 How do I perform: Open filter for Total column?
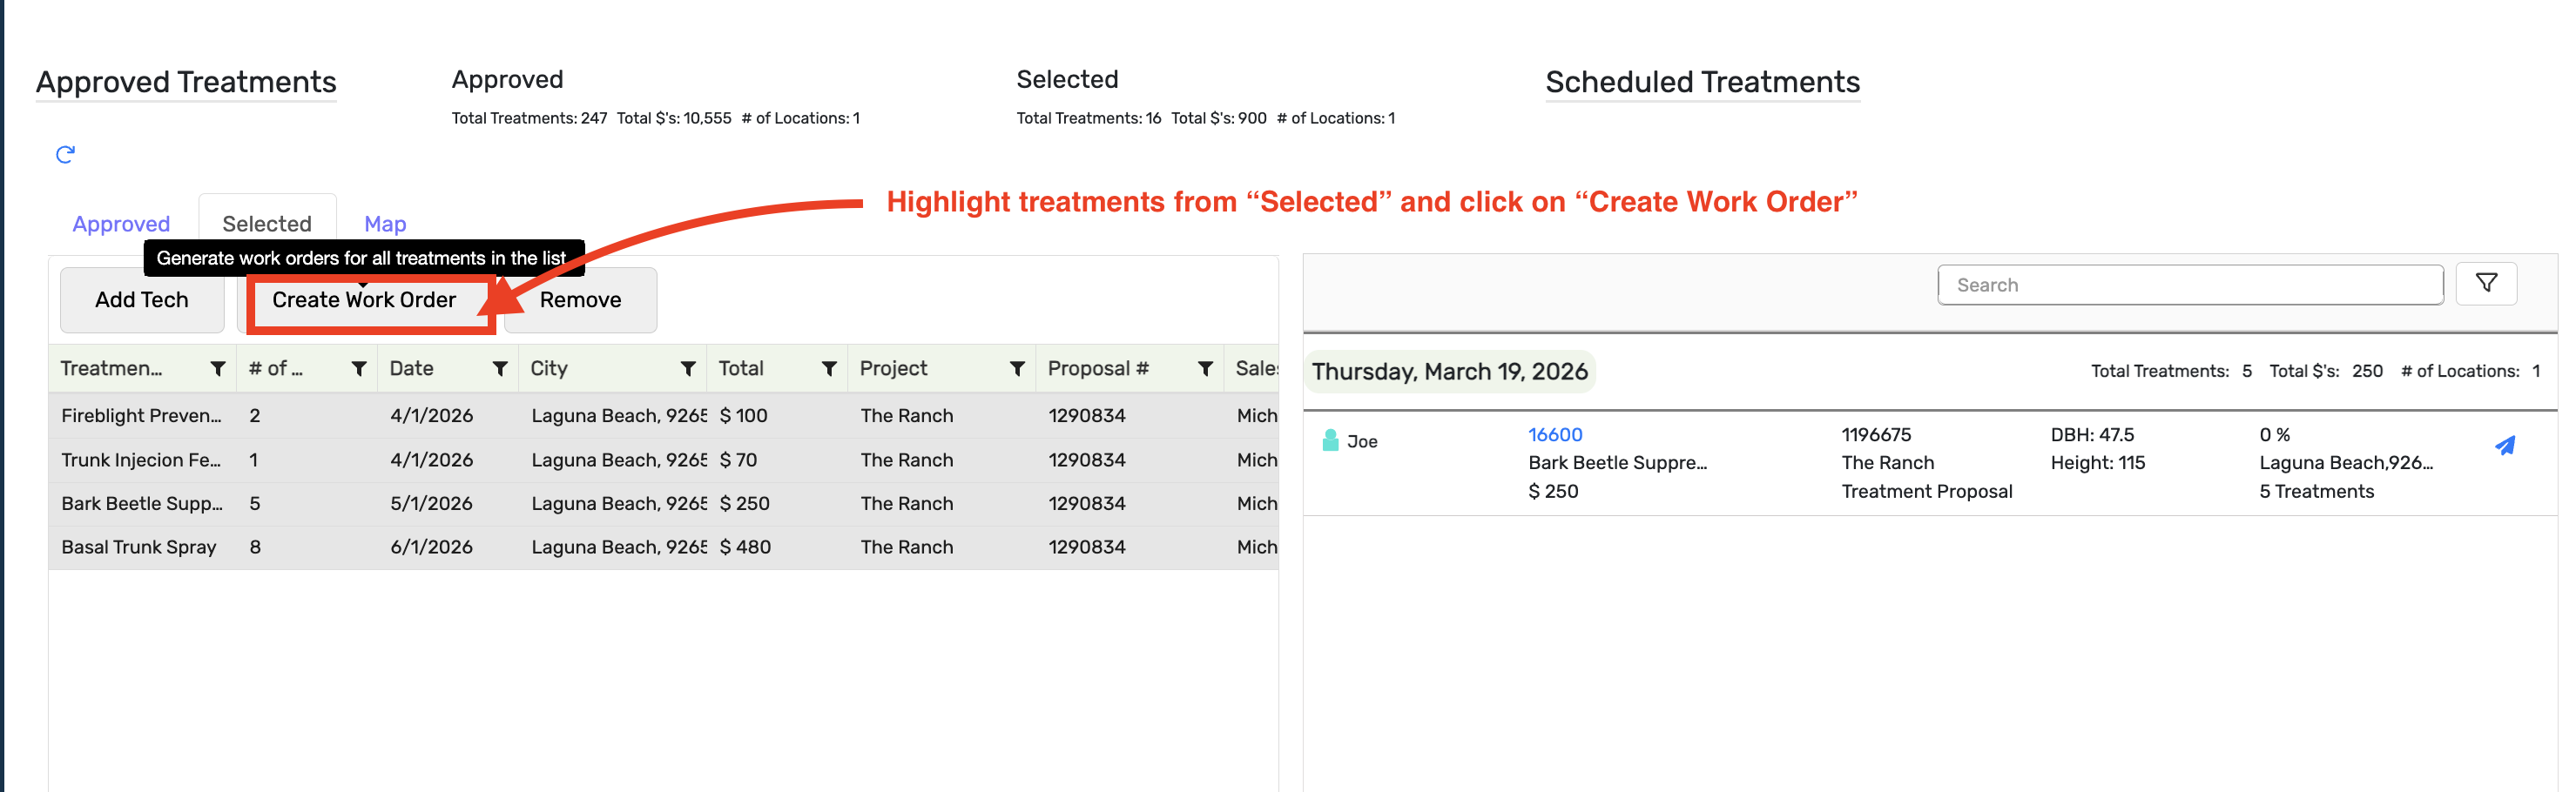tap(829, 369)
